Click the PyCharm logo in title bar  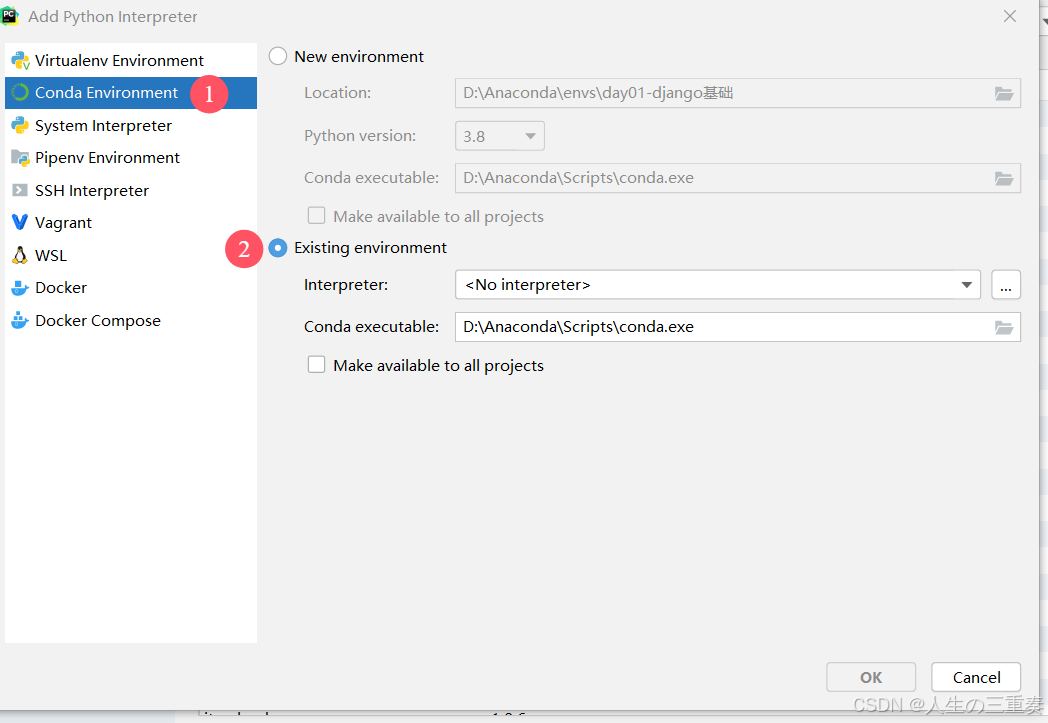[9, 16]
